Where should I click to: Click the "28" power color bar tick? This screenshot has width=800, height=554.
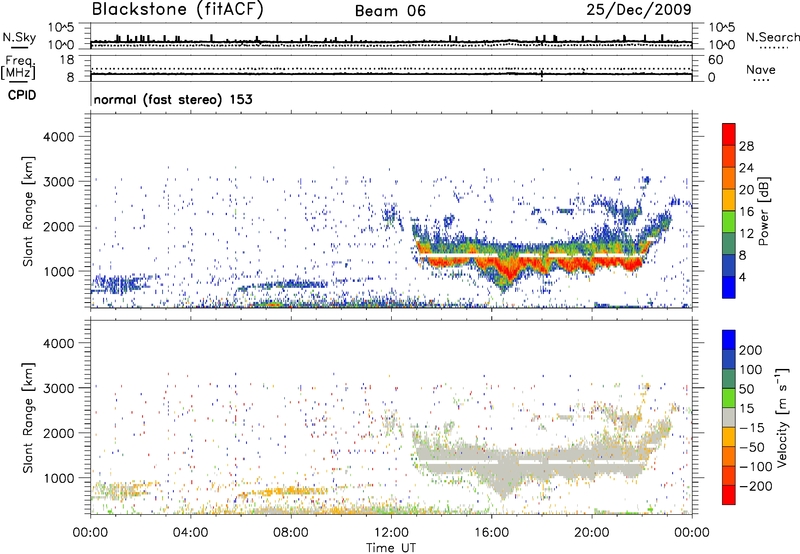pyautogui.click(x=746, y=146)
